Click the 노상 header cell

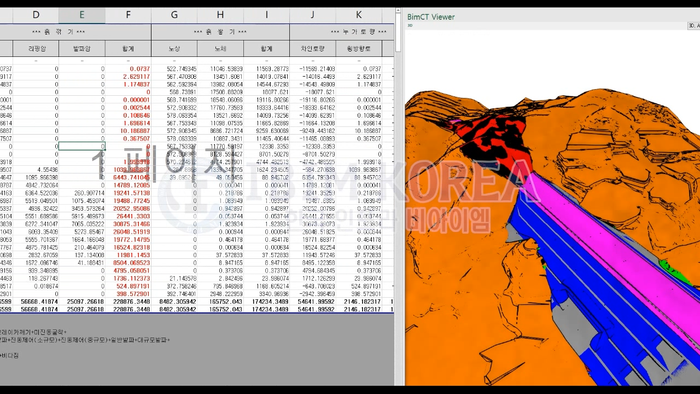(x=175, y=49)
